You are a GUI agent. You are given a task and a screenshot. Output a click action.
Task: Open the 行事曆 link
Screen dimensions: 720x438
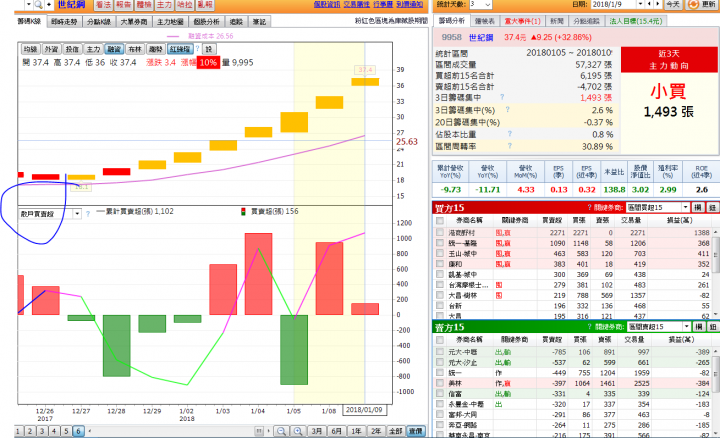pyautogui.click(x=383, y=4)
